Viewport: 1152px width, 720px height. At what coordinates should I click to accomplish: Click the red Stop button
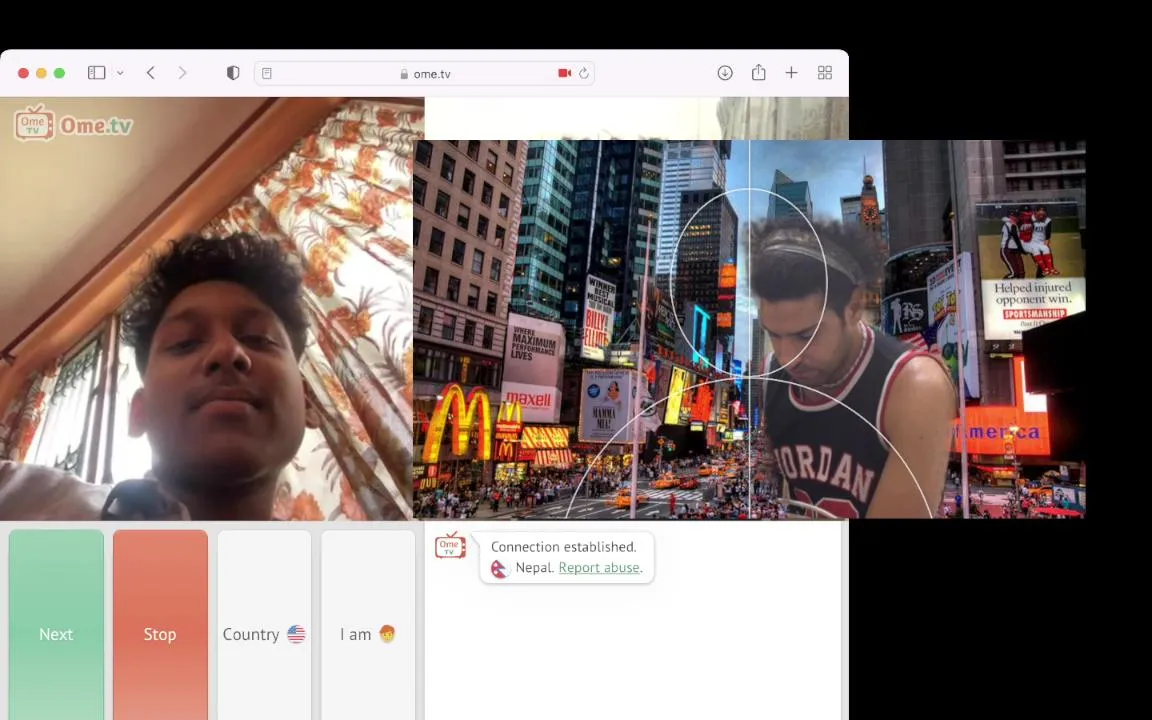[160, 625]
